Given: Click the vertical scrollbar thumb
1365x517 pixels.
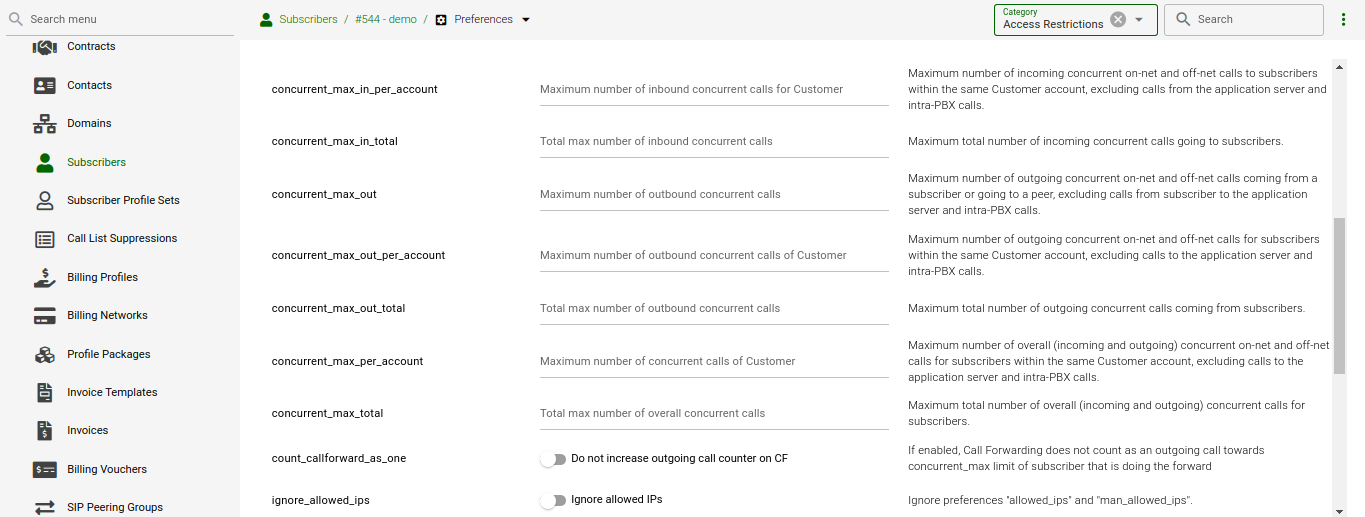Looking at the screenshot, I should coord(1340,296).
